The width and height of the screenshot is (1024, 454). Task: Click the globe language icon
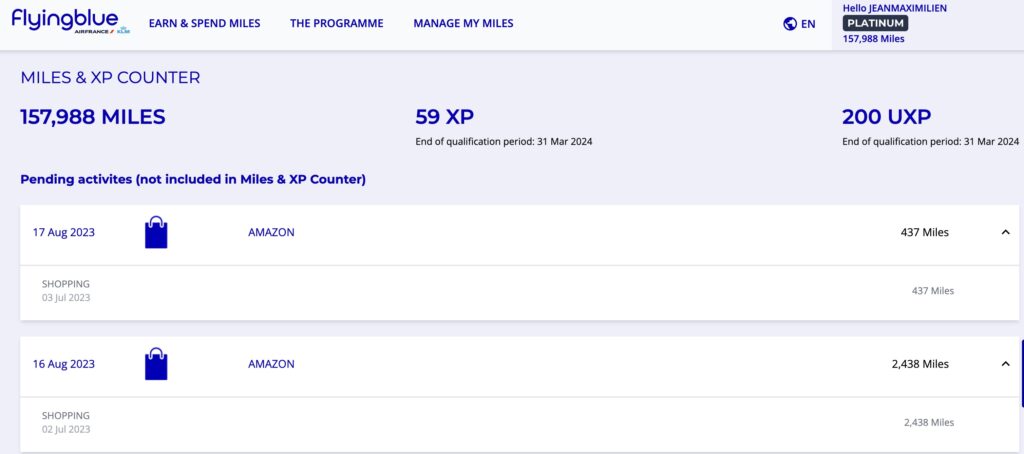click(x=790, y=24)
